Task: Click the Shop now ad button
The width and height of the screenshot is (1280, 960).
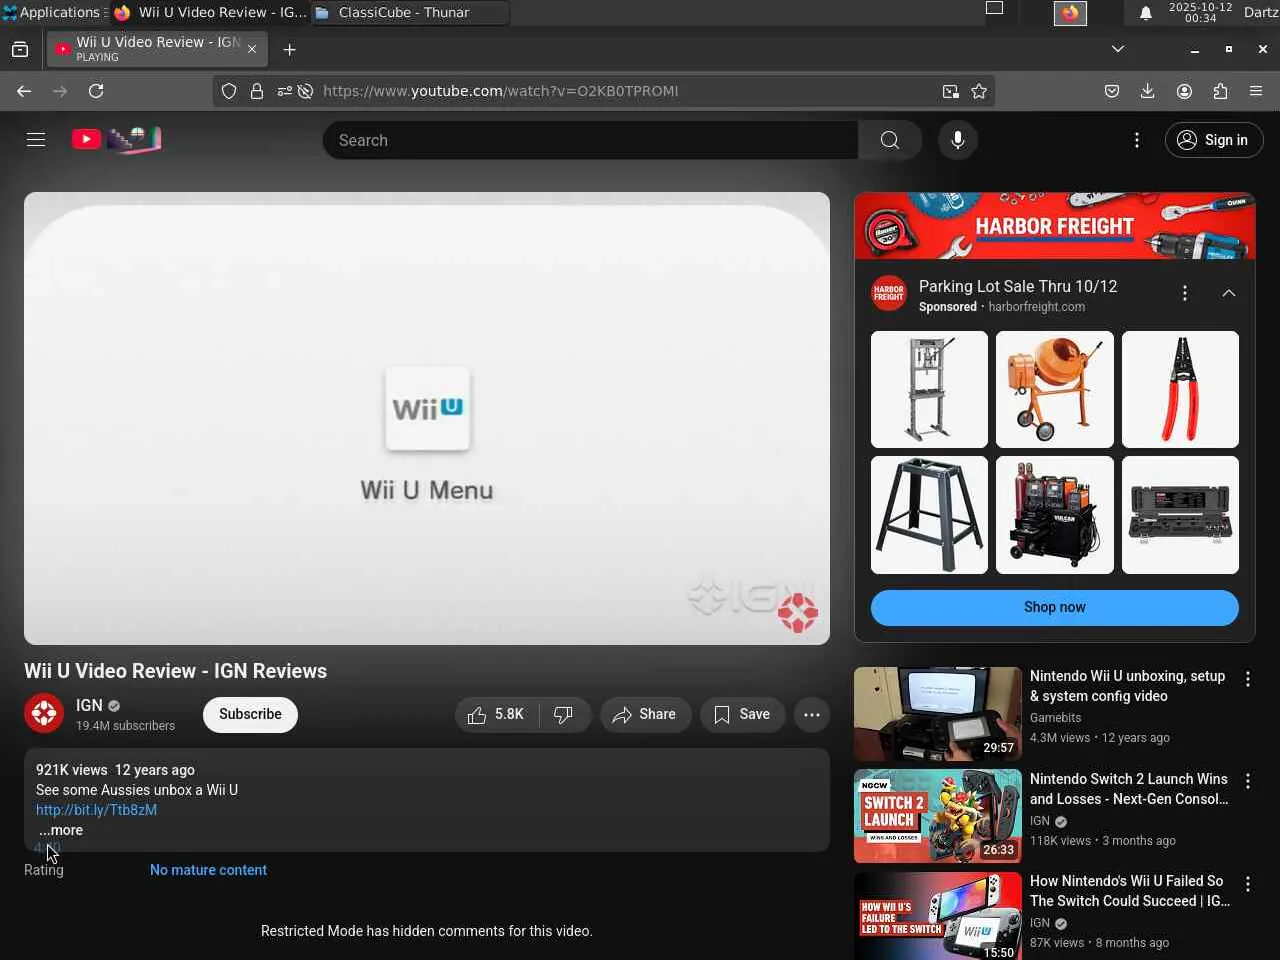Action: [1055, 607]
